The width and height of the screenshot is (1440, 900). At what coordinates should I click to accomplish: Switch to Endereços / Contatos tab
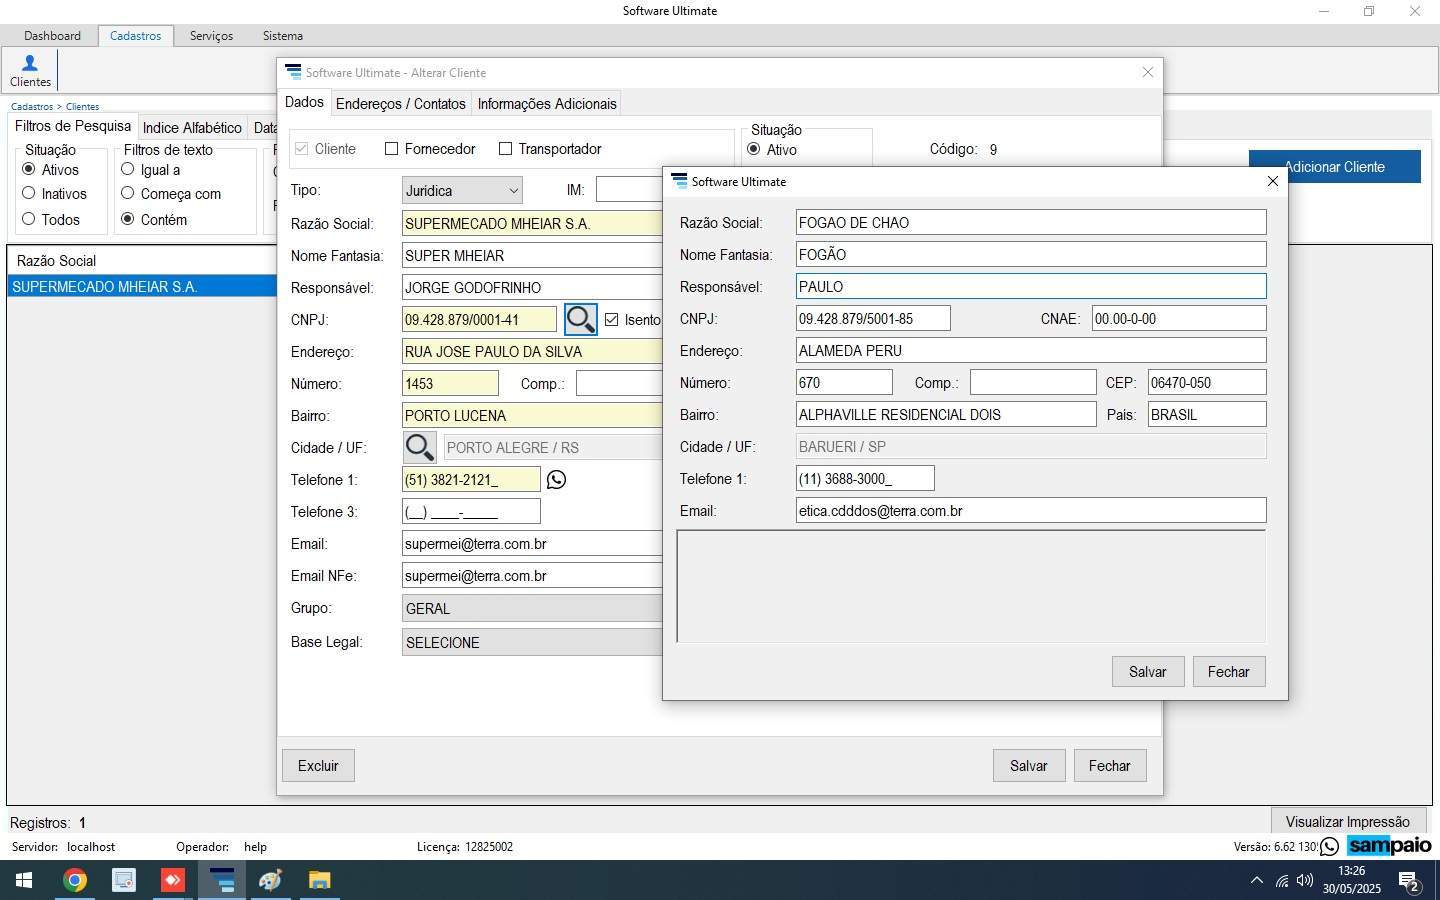(401, 104)
